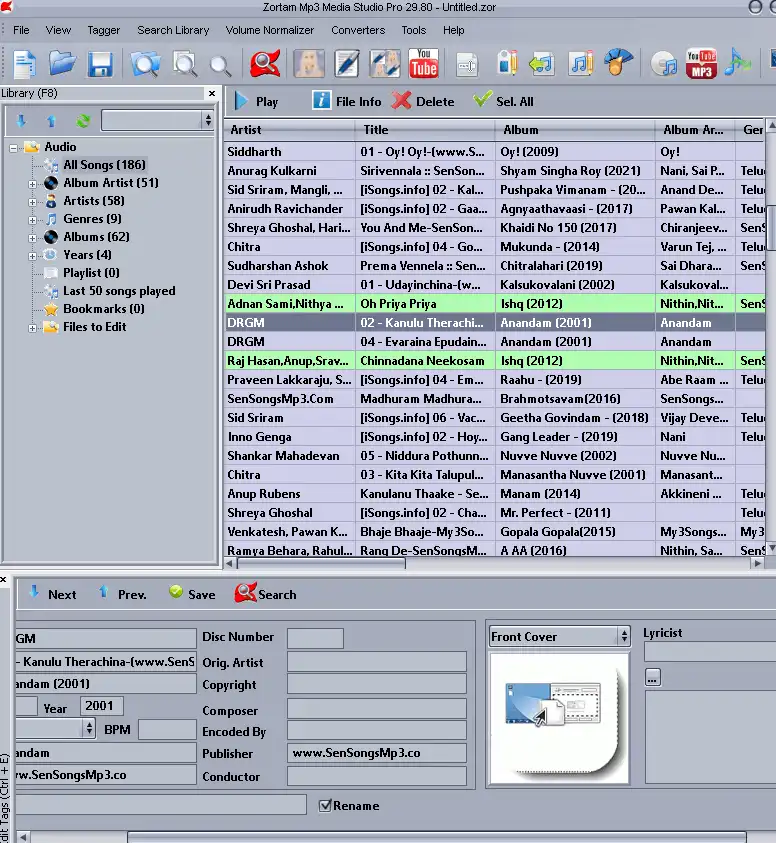Open the Tagger menu
The height and width of the screenshot is (843, 776).
[x=103, y=30]
